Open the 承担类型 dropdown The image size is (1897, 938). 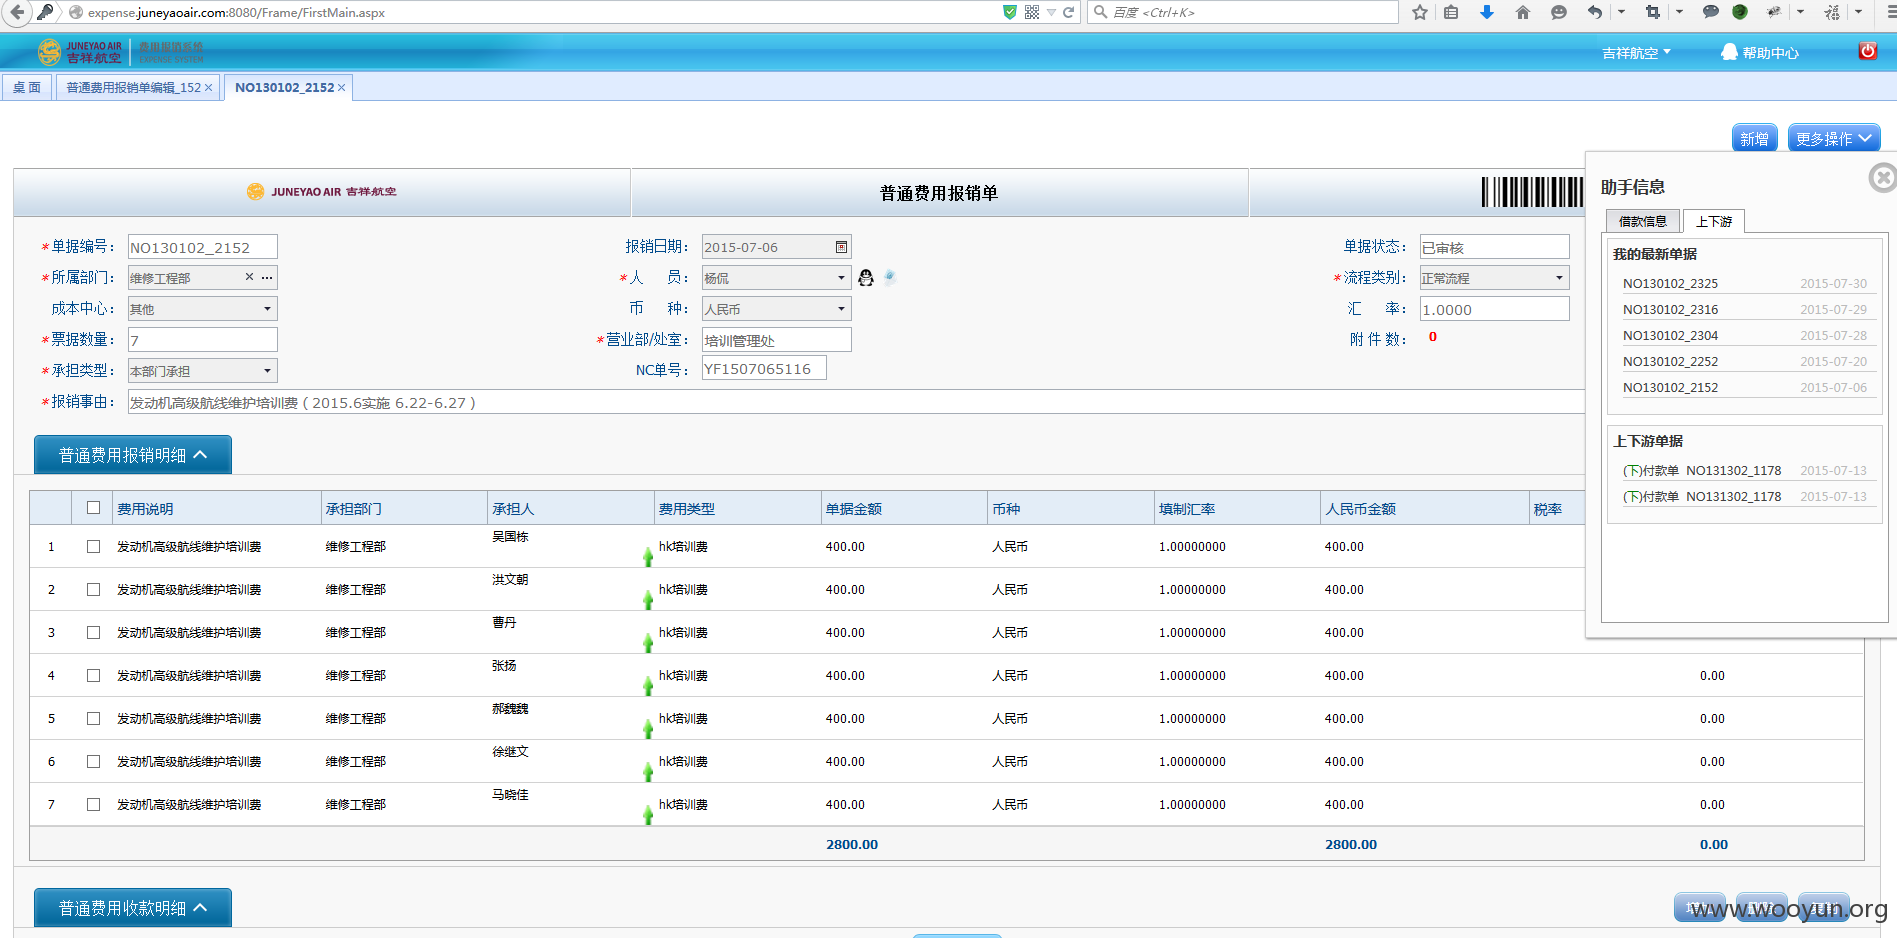(203, 371)
